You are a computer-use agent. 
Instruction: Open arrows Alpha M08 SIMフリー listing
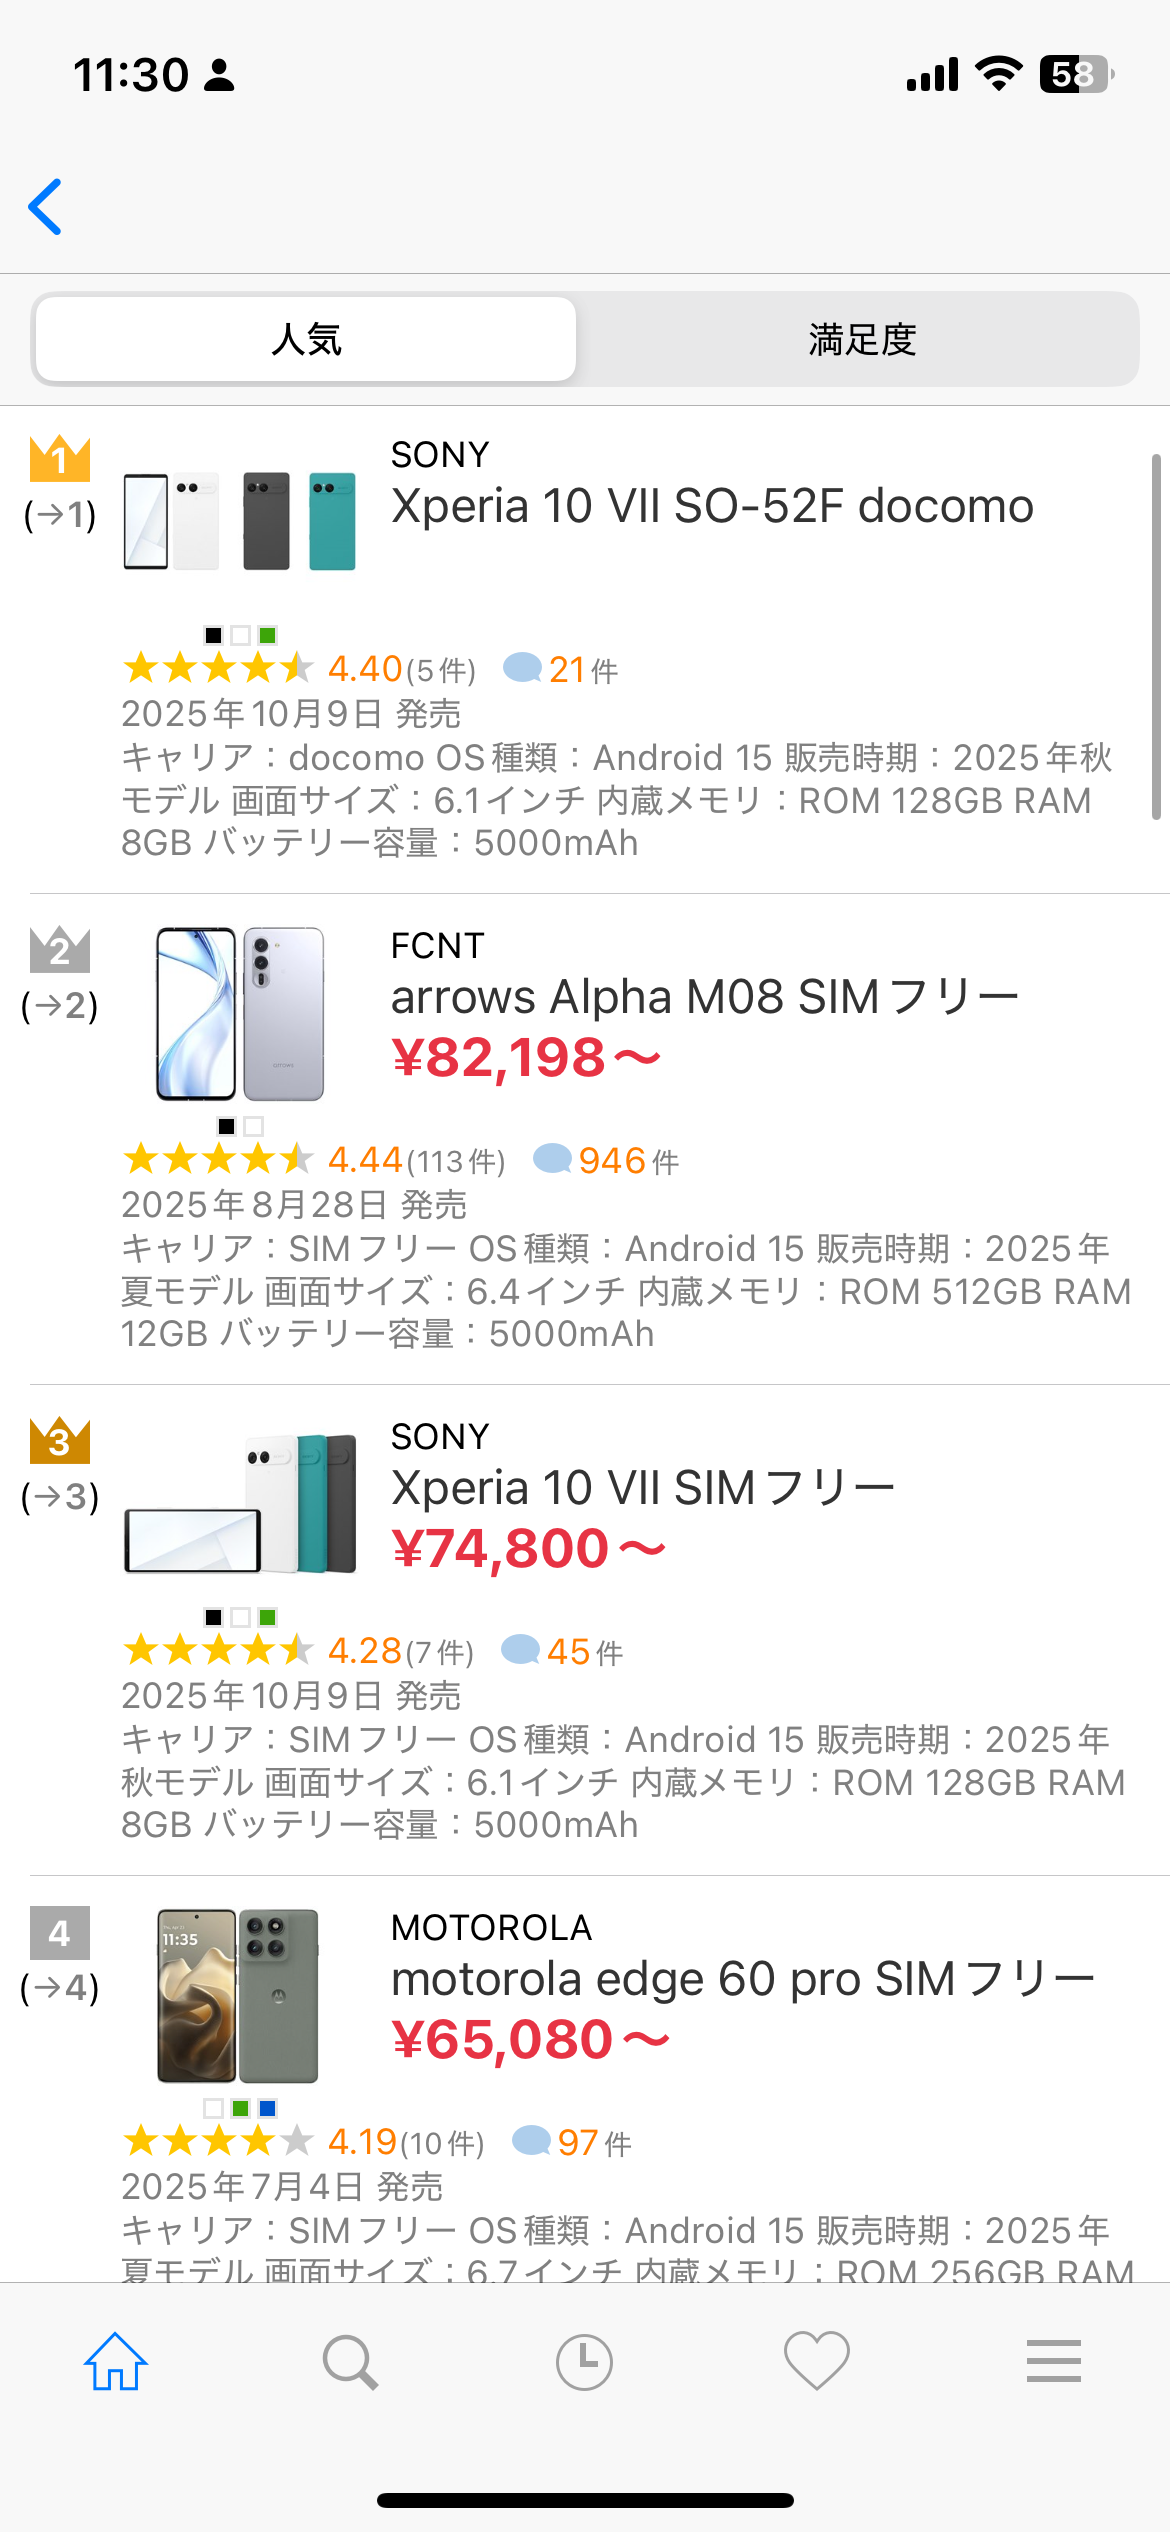[x=704, y=997]
